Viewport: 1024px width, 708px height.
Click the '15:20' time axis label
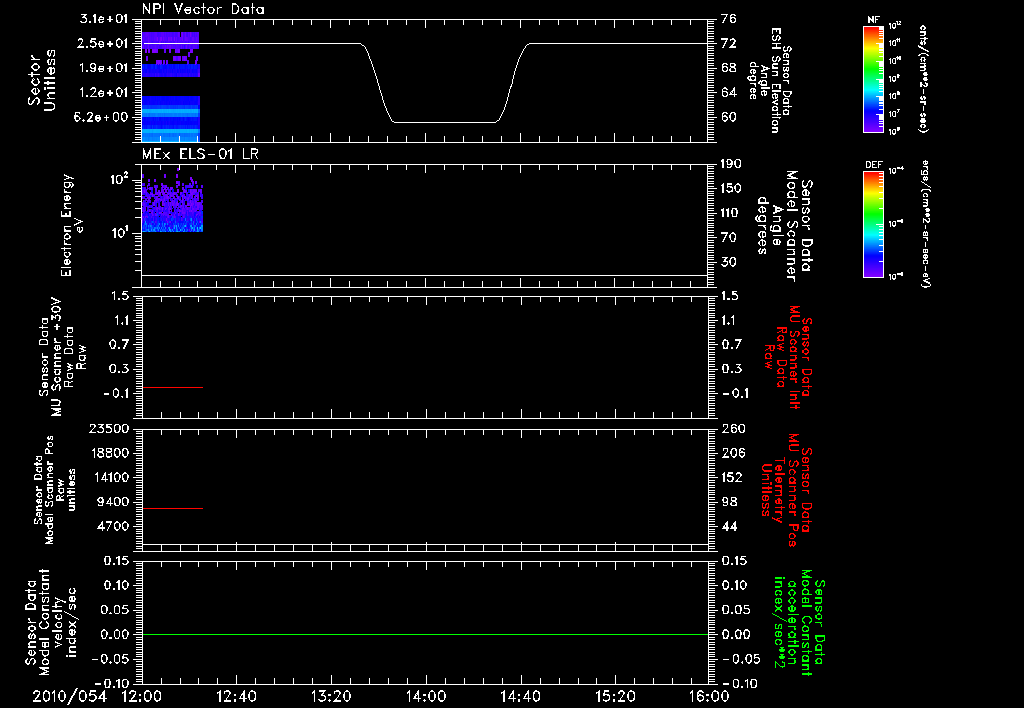pos(615,696)
